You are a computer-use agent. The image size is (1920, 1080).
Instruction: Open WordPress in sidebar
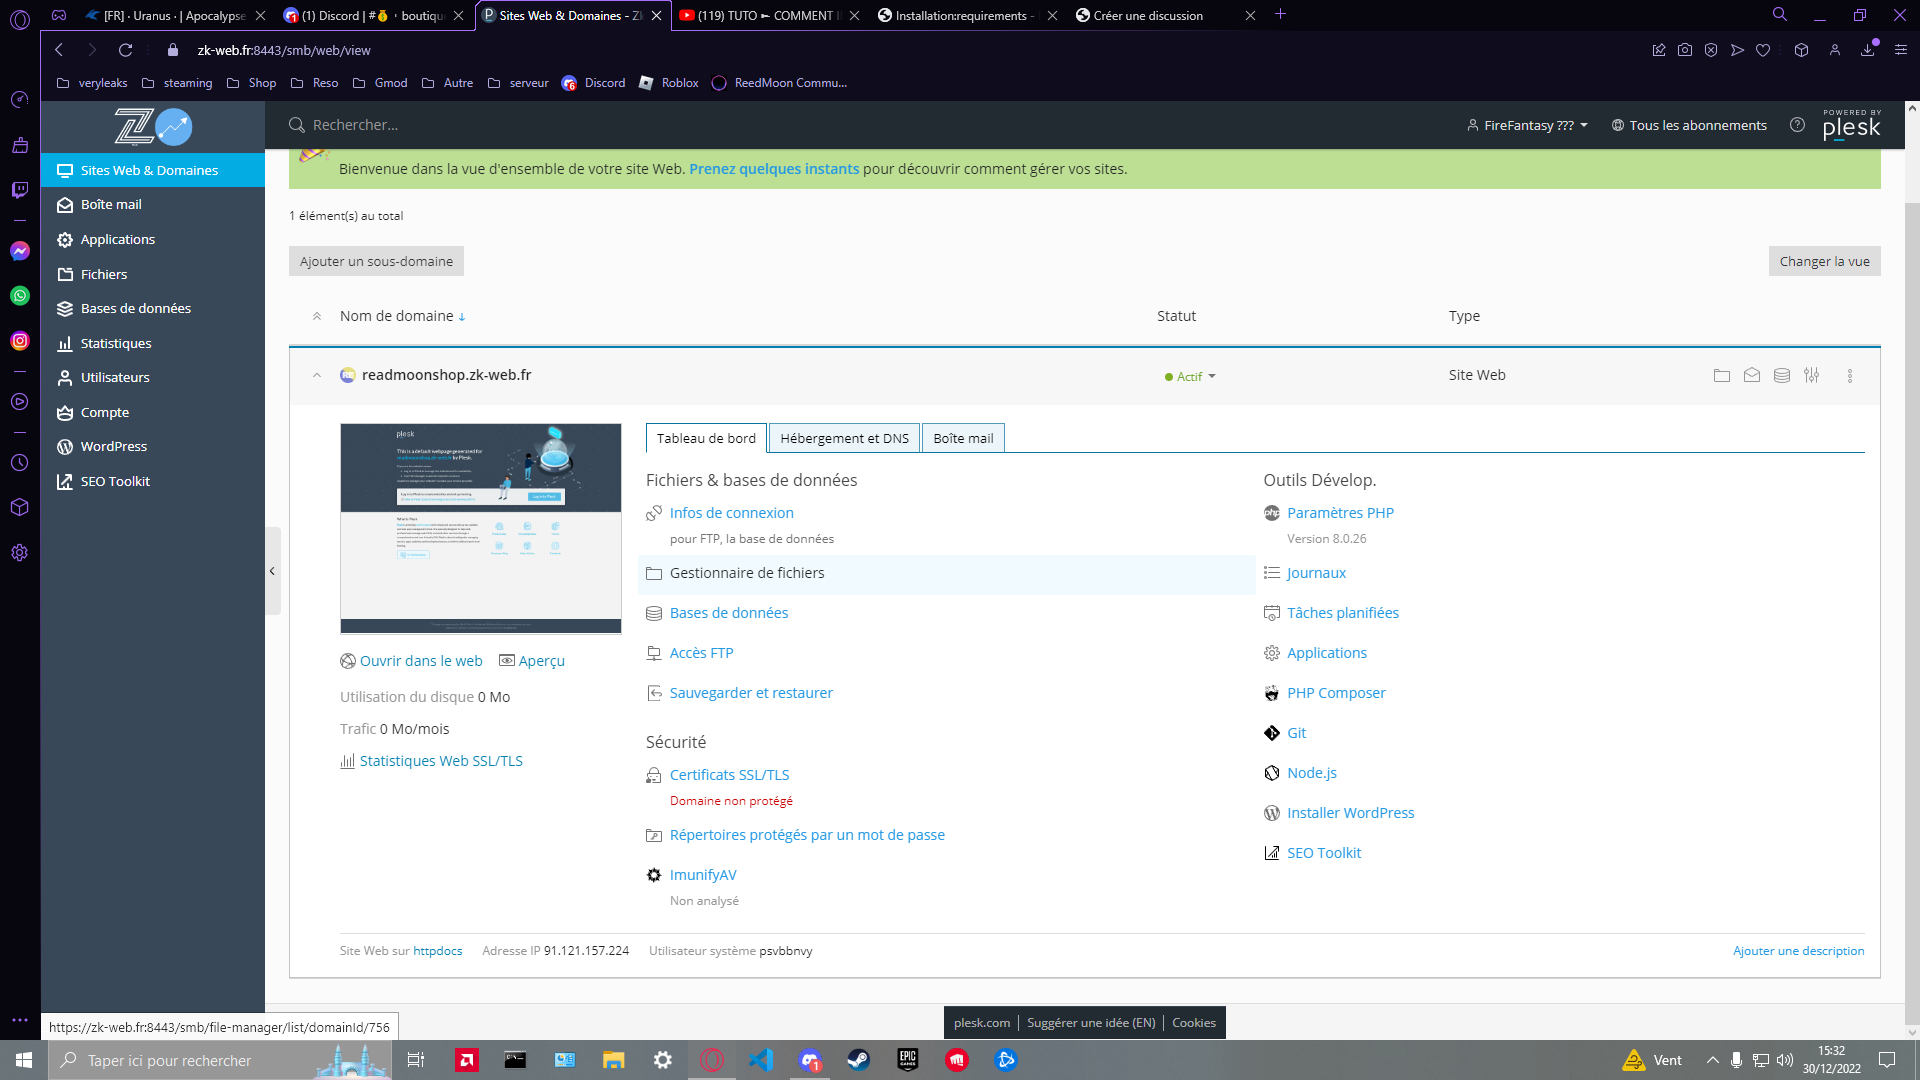coord(152,446)
